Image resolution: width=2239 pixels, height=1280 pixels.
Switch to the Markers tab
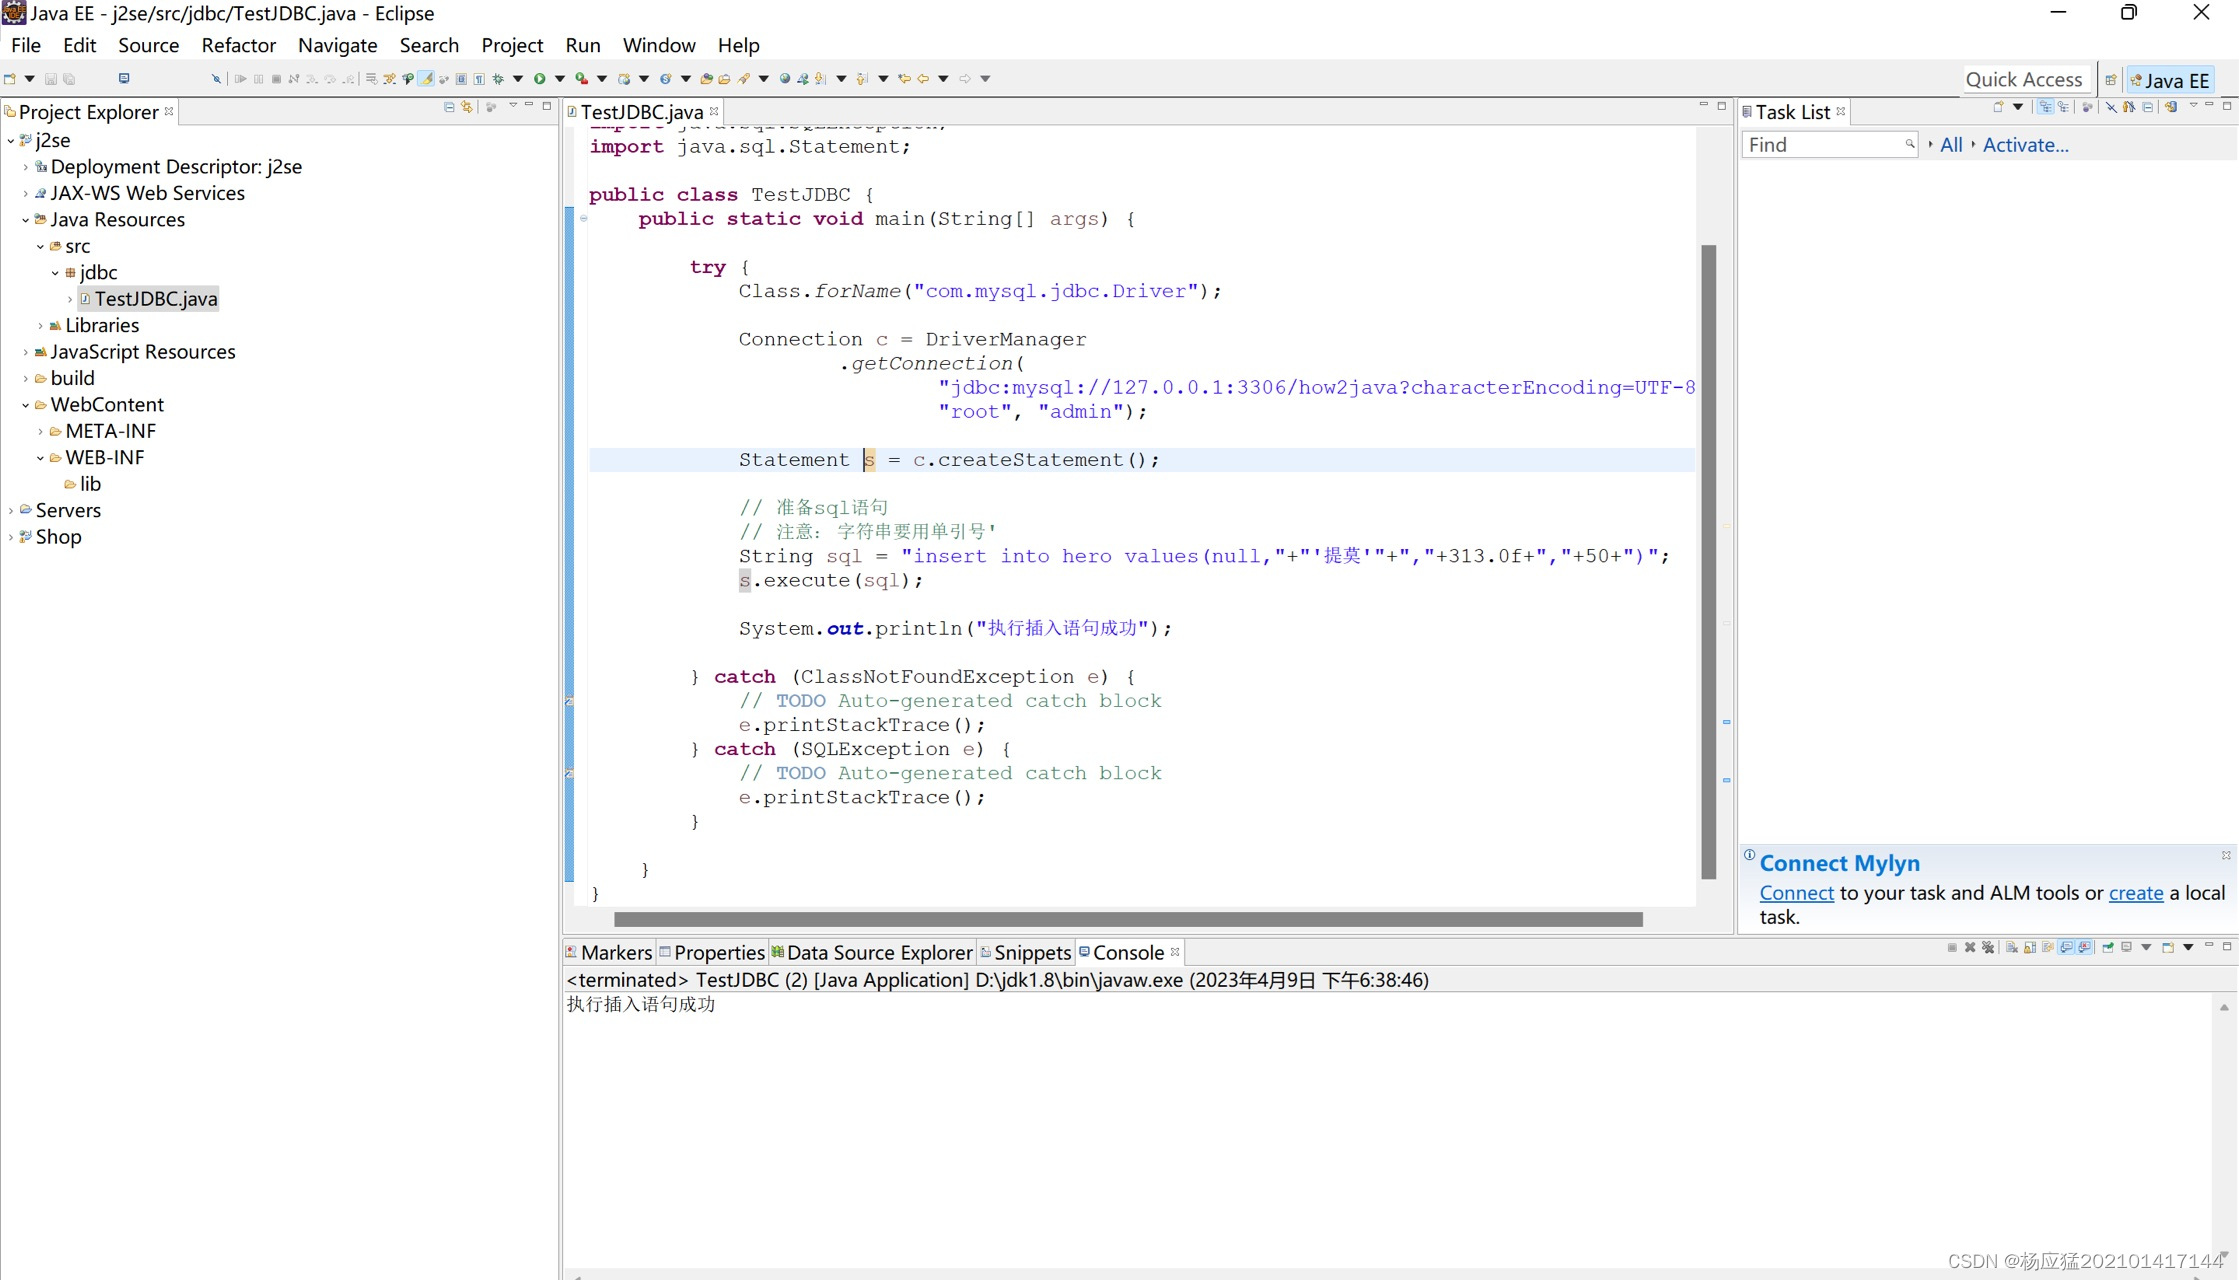608,953
